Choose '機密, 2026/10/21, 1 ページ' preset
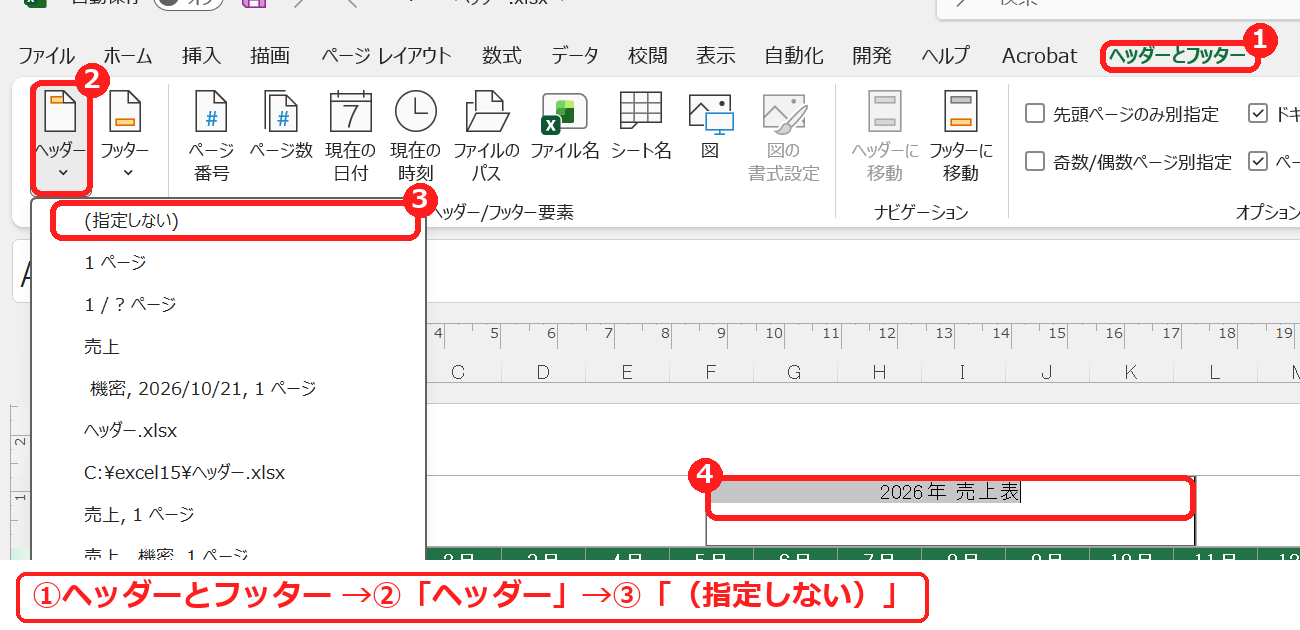Screen dimensions: 1300x630 (x=229, y=388)
